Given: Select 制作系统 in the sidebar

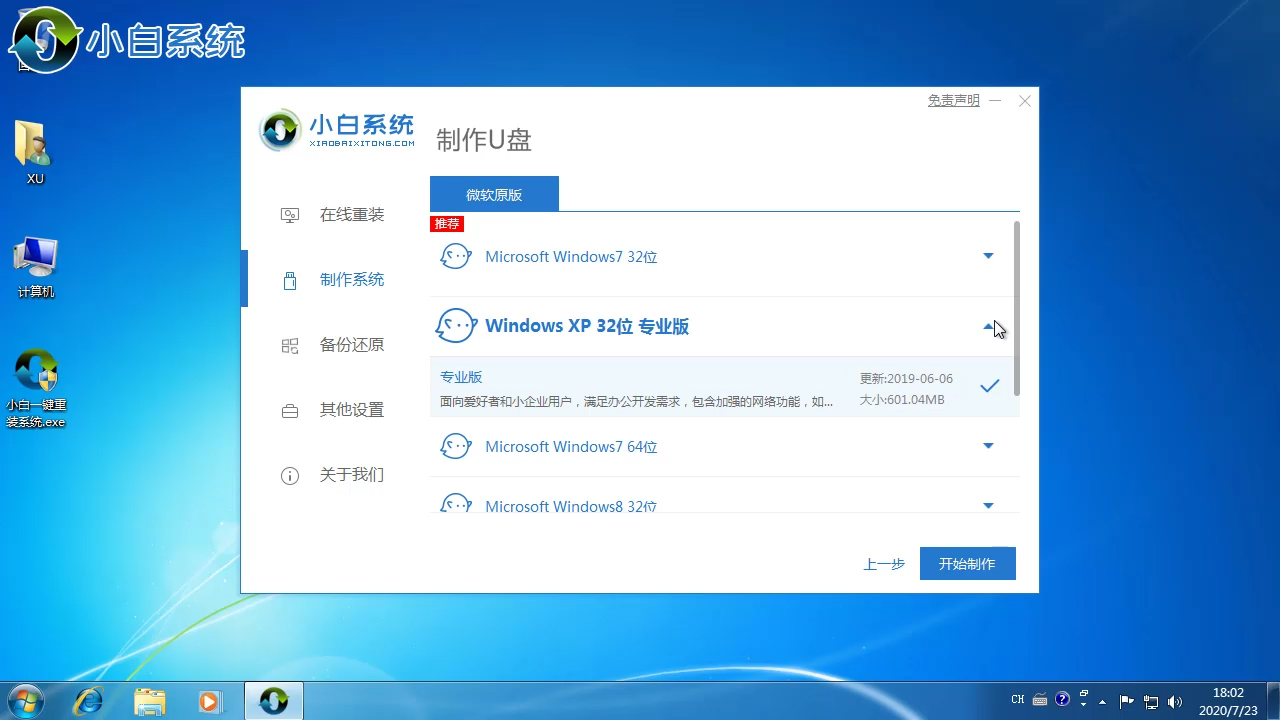Looking at the screenshot, I should pyautogui.click(x=351, y=280).
